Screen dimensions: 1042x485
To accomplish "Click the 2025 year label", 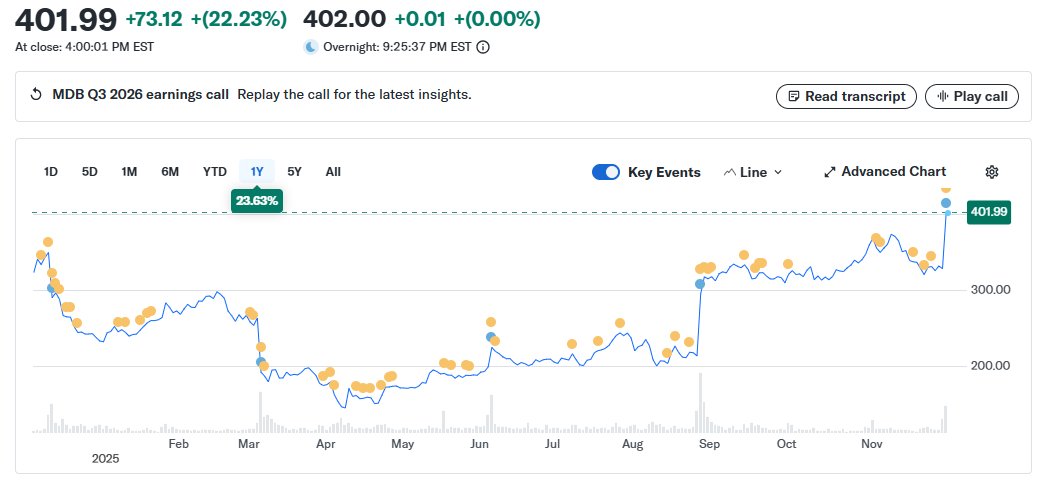I will tap(105, 458).
